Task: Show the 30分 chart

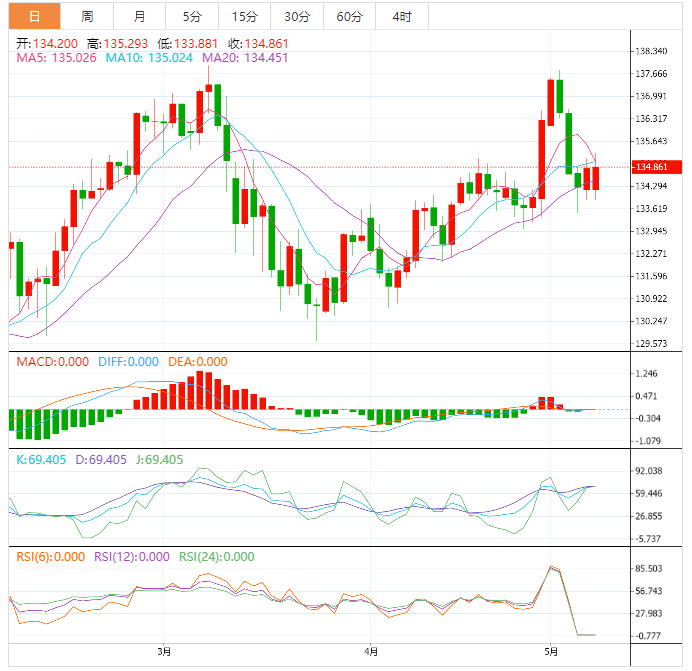Action: tap(296, 17)
